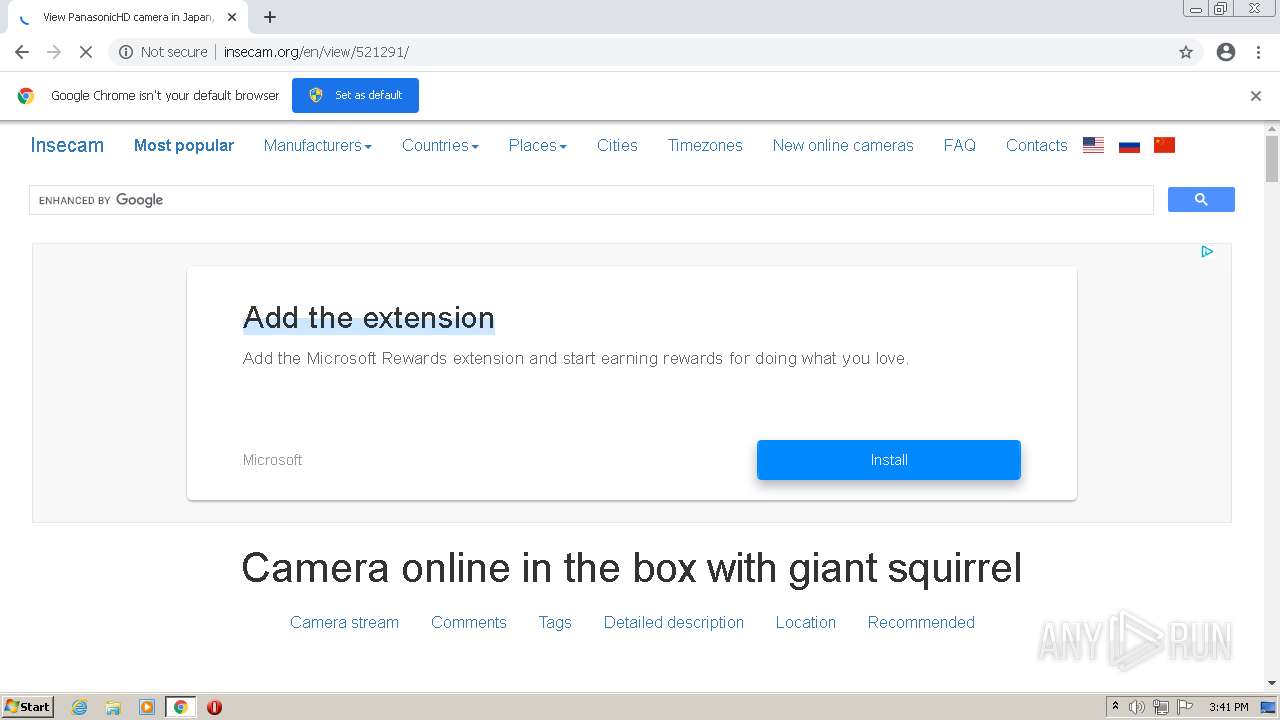Switch site language via Russian flag
The height and width of the screenshot is (720, 1280).
tap(1129, 145)
